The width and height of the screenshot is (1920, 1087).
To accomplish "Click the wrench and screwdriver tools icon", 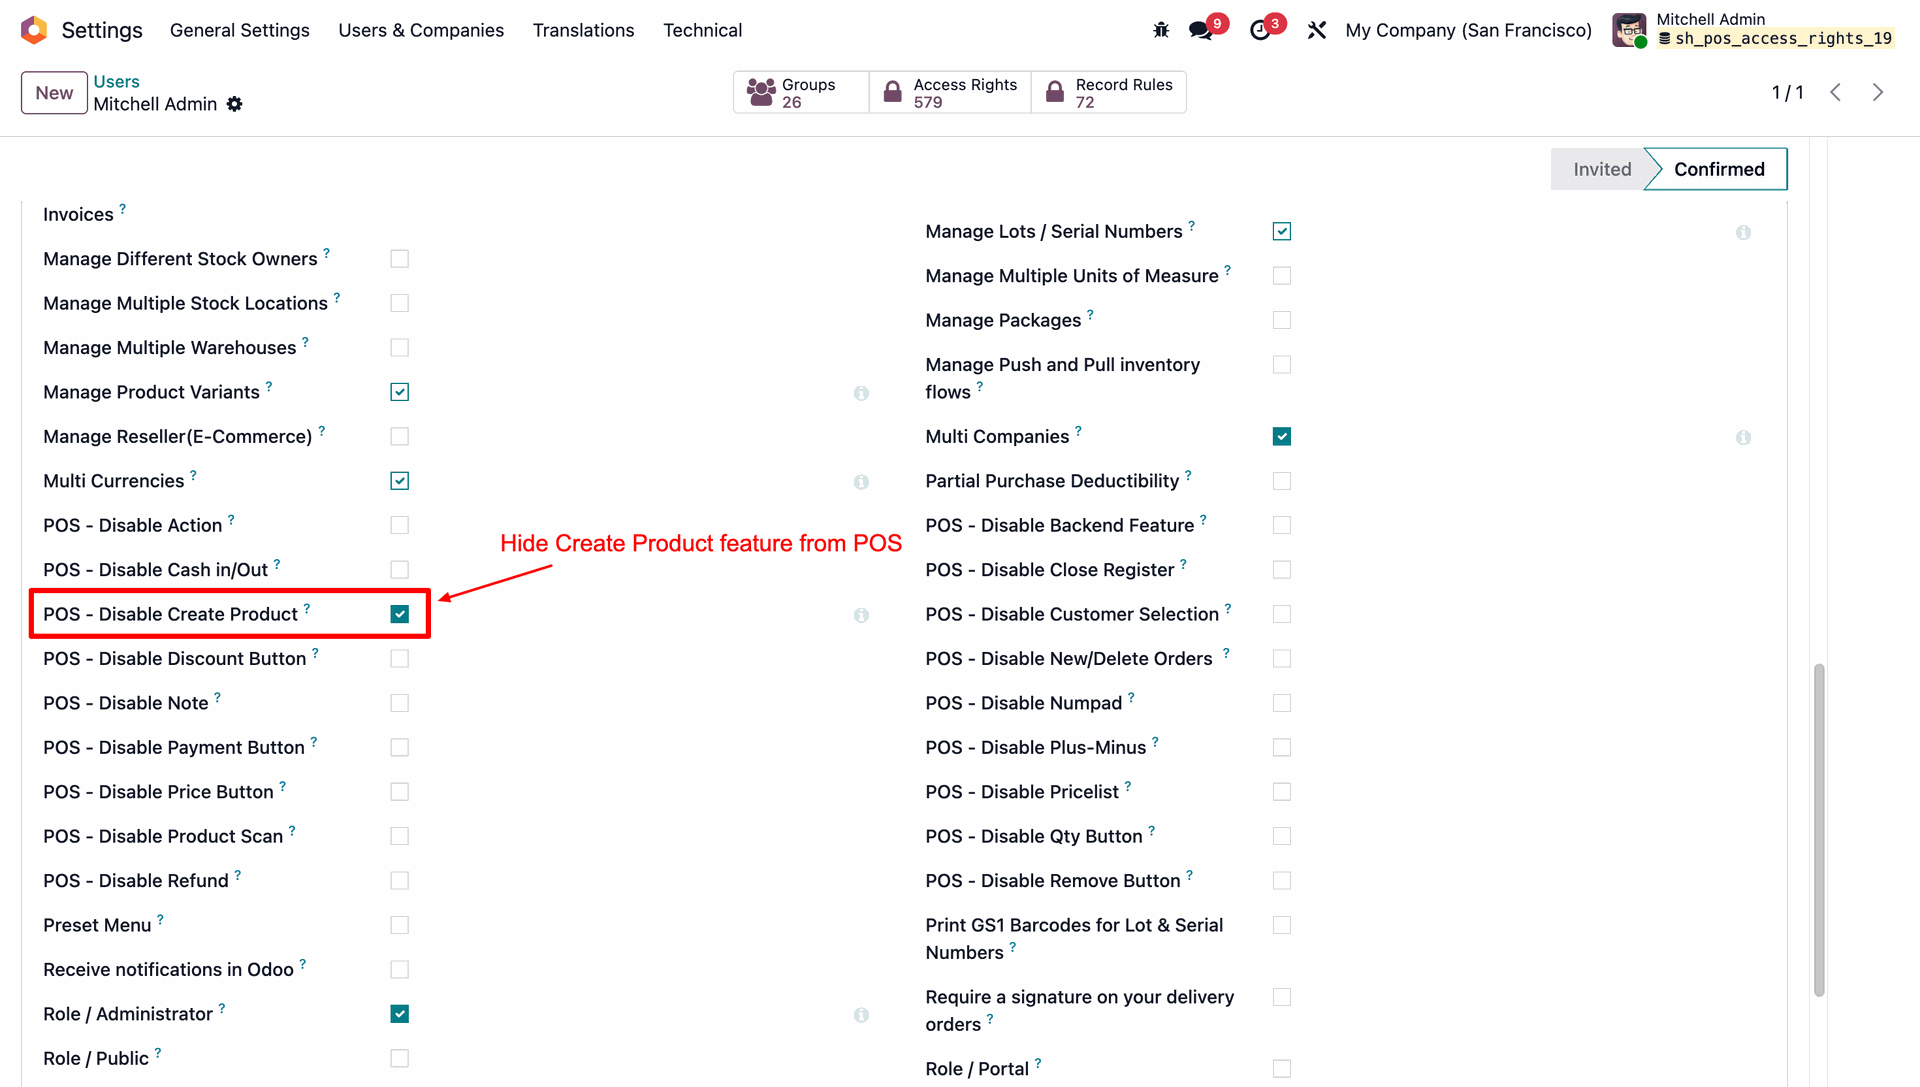I will coord(1316,30).
